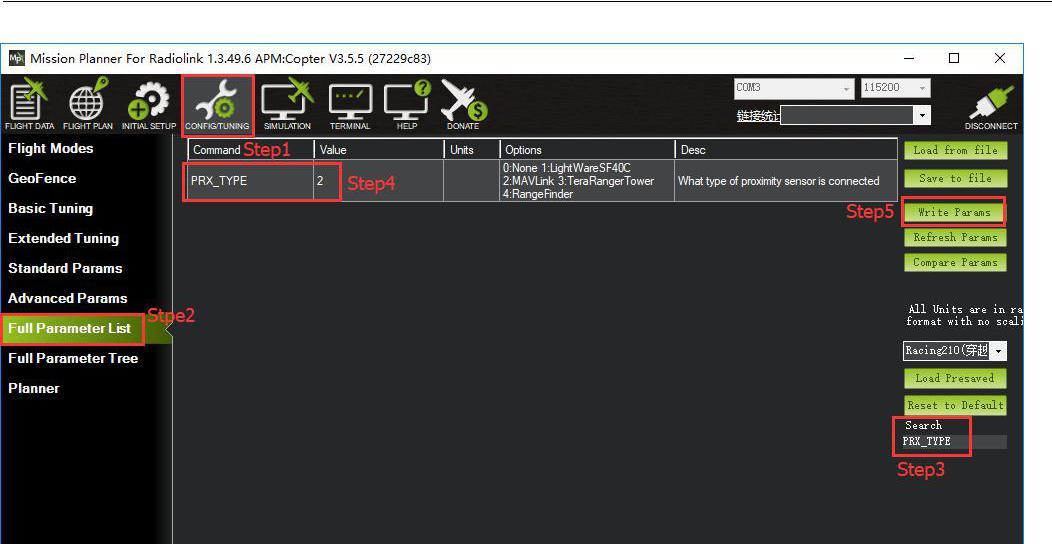The width and height of the screenshot is (1052, 544).
Task: Close the Mission Planner window
Action: coord(1000,58)
